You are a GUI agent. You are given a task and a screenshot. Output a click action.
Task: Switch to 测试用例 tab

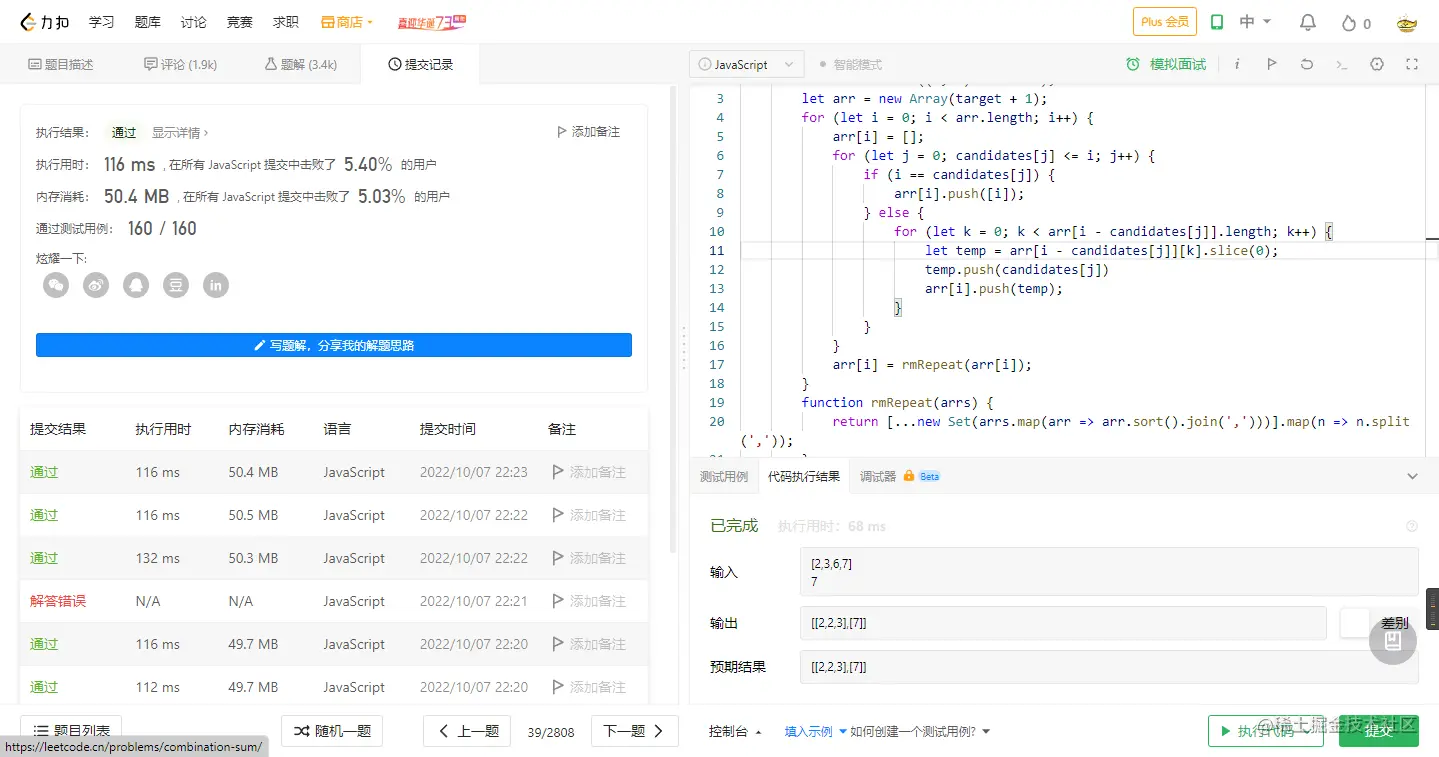(x=723, y=476)
